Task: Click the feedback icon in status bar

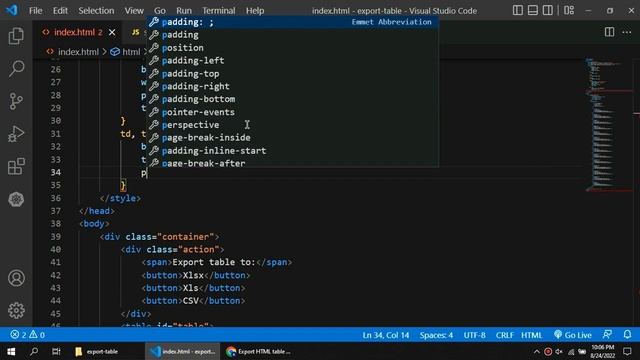Action: point(607,335)
